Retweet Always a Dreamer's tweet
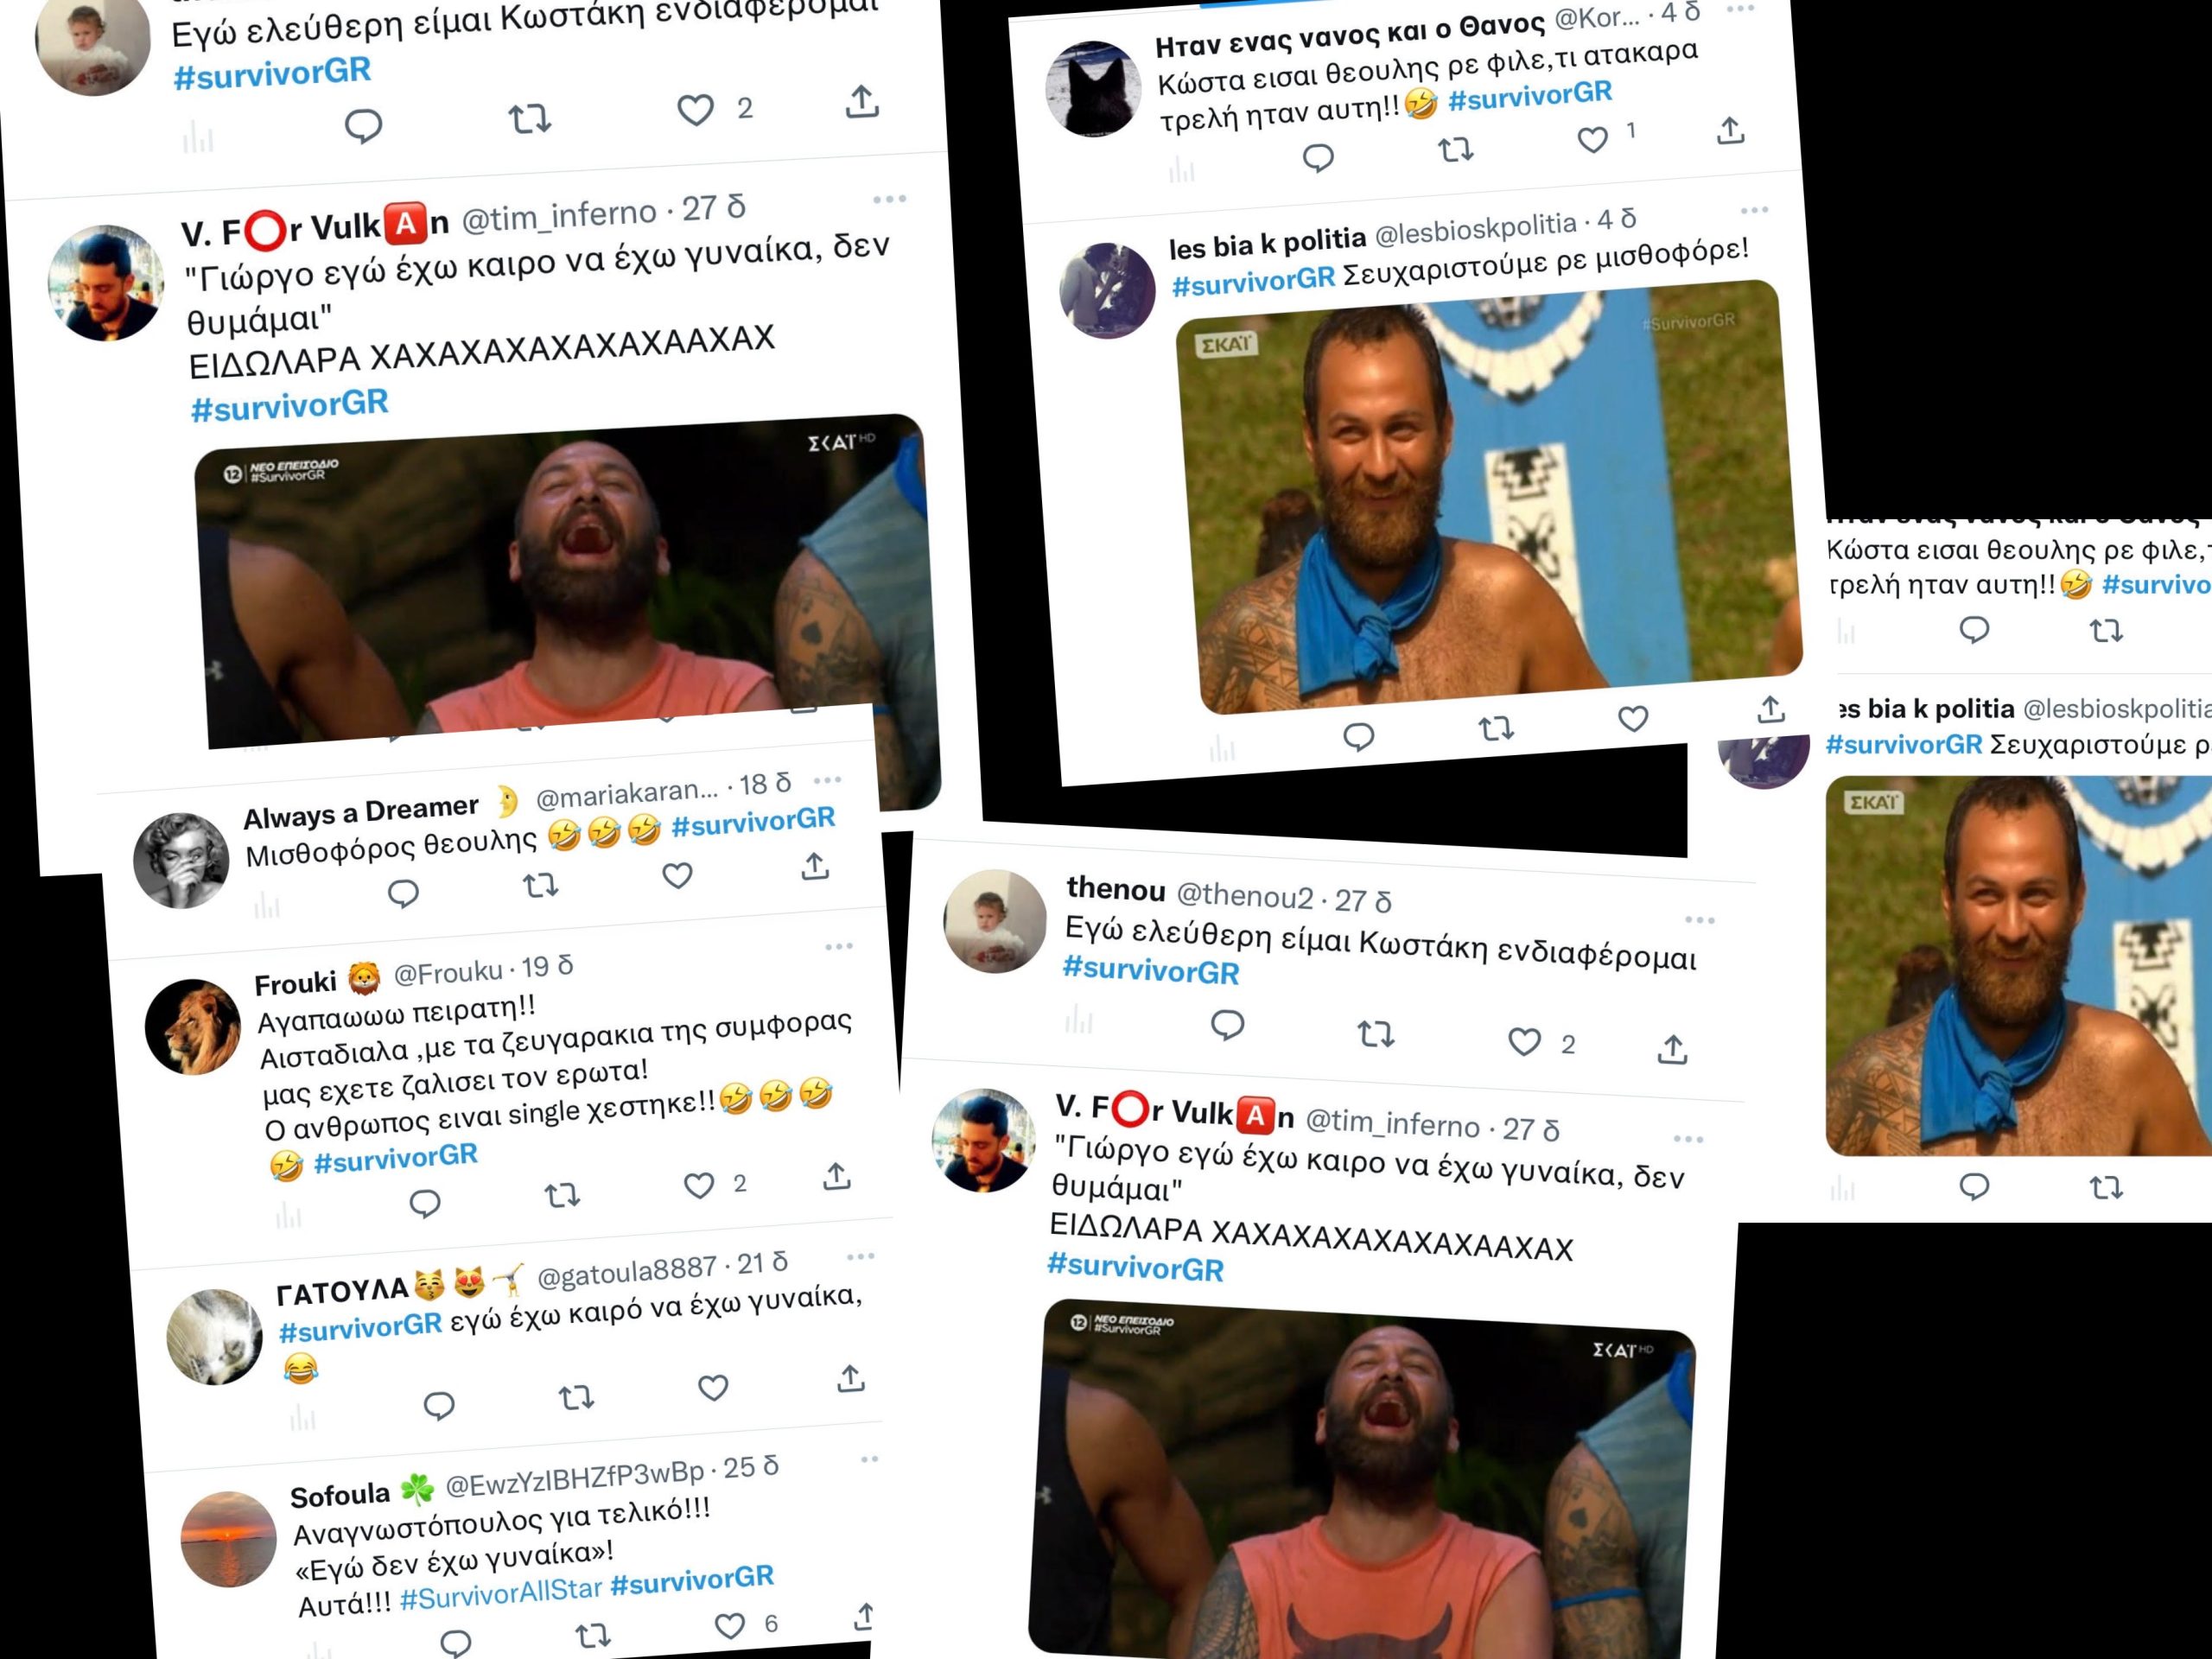Screen dimensions: 2212x1659 tap(541, 886)
